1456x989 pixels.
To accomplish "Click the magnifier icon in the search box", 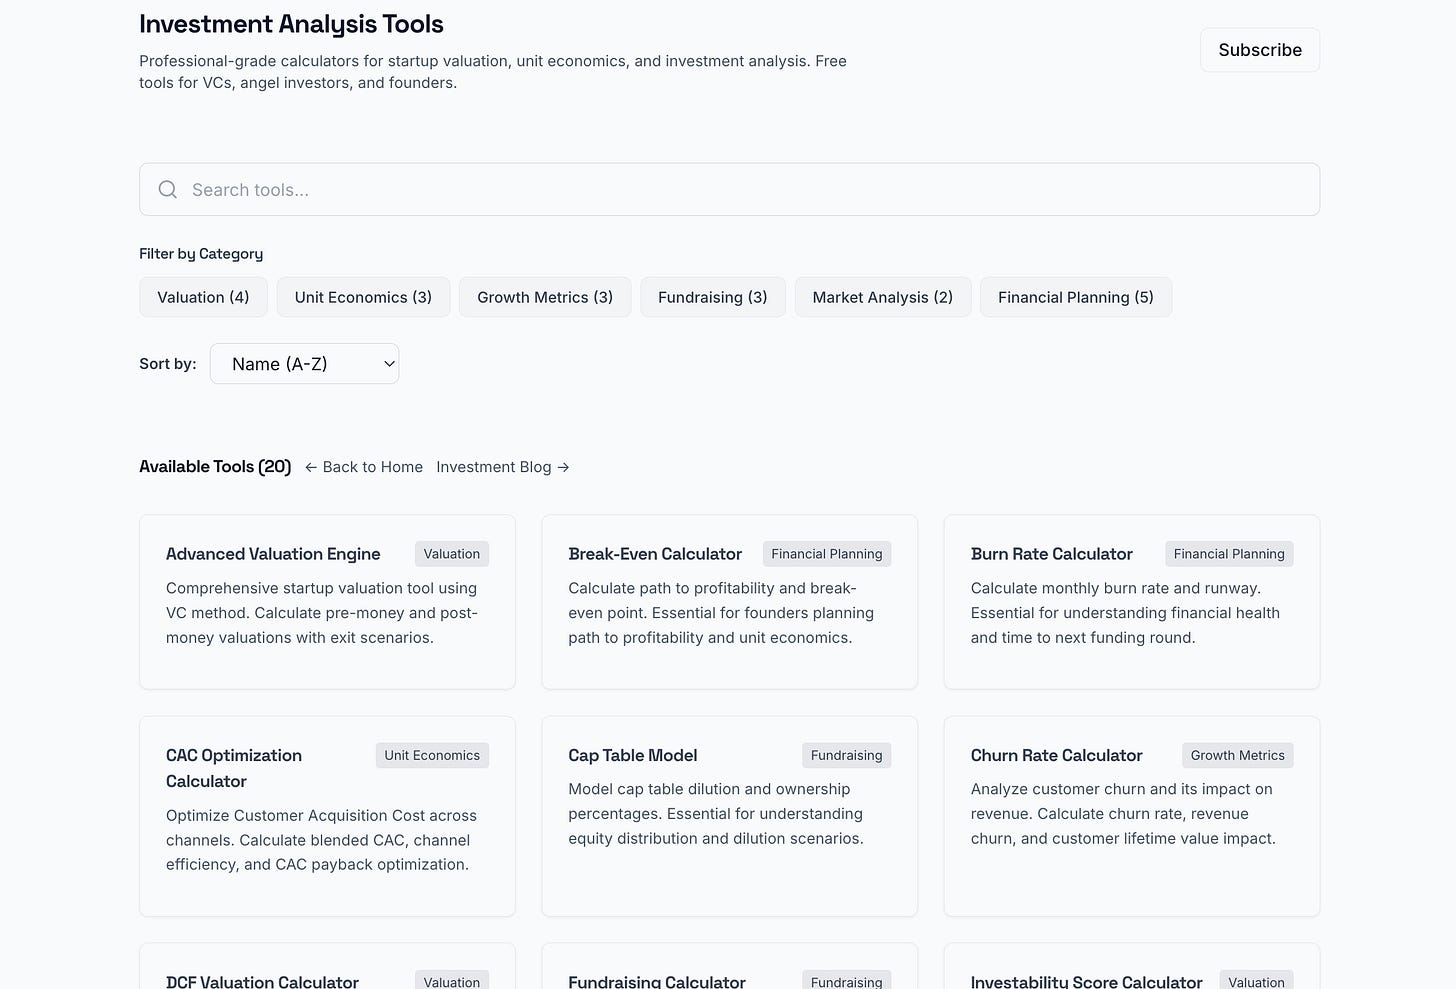I will [168, 190].
